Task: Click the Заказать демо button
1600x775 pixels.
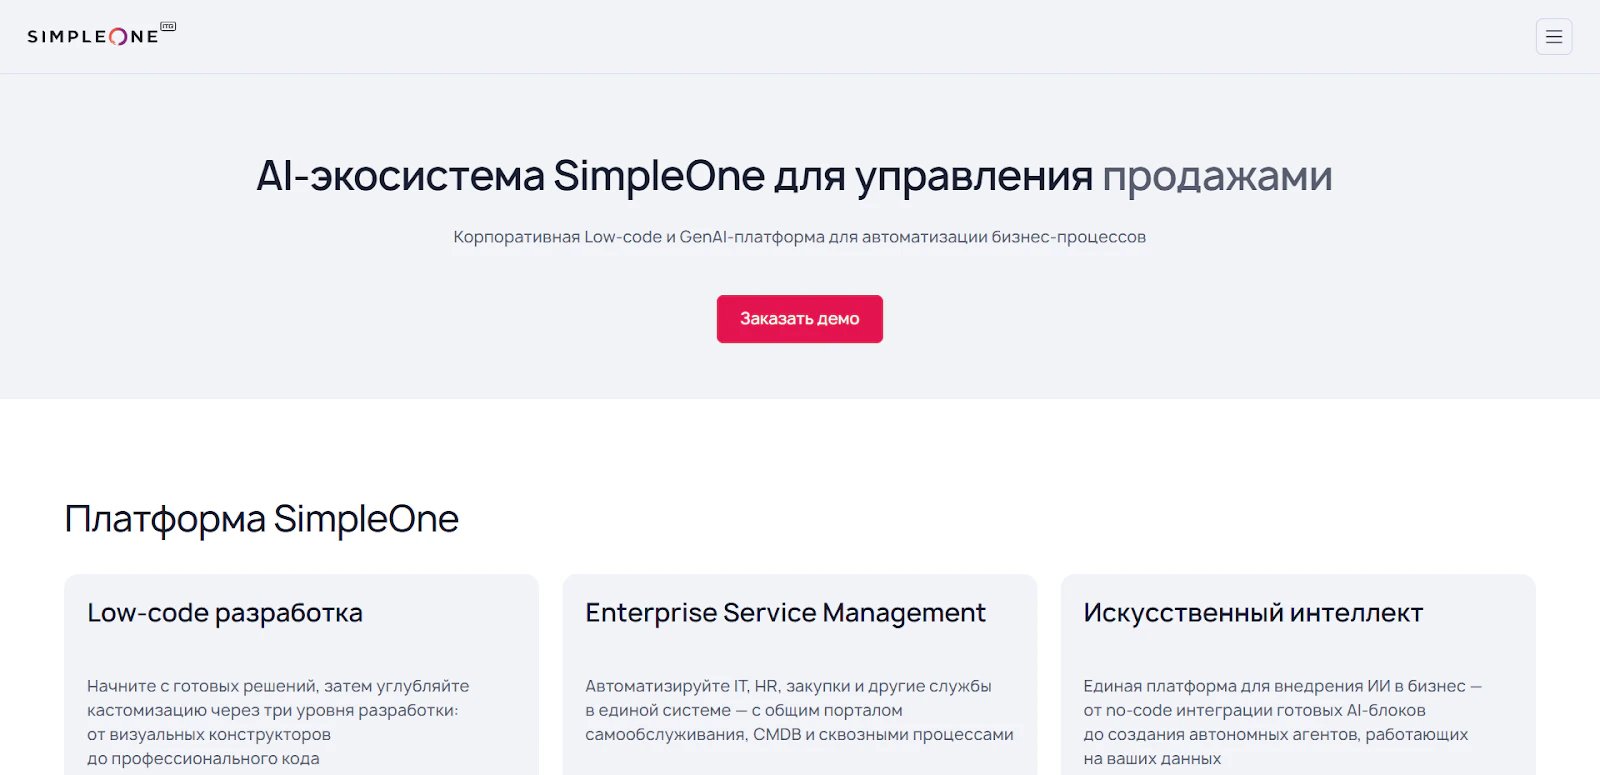Action: [x=800, y=319]
